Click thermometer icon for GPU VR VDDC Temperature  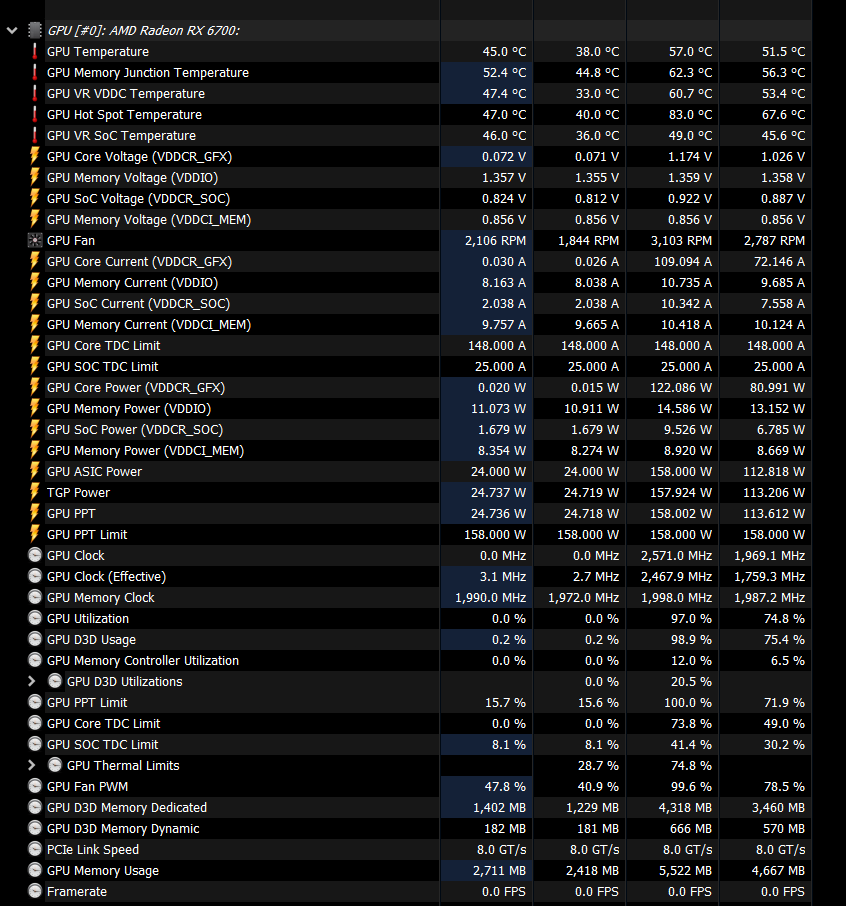(x=35, y=94)
